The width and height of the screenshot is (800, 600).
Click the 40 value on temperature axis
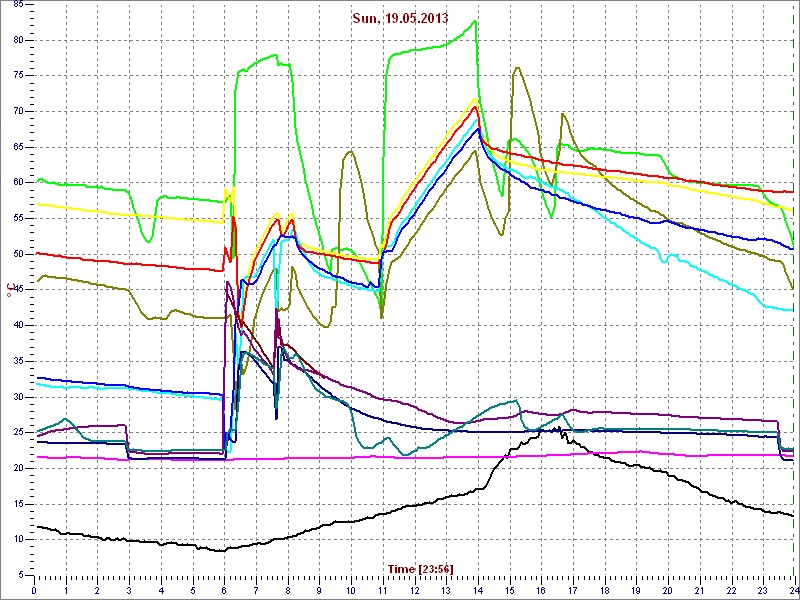(x=17, y=326)
